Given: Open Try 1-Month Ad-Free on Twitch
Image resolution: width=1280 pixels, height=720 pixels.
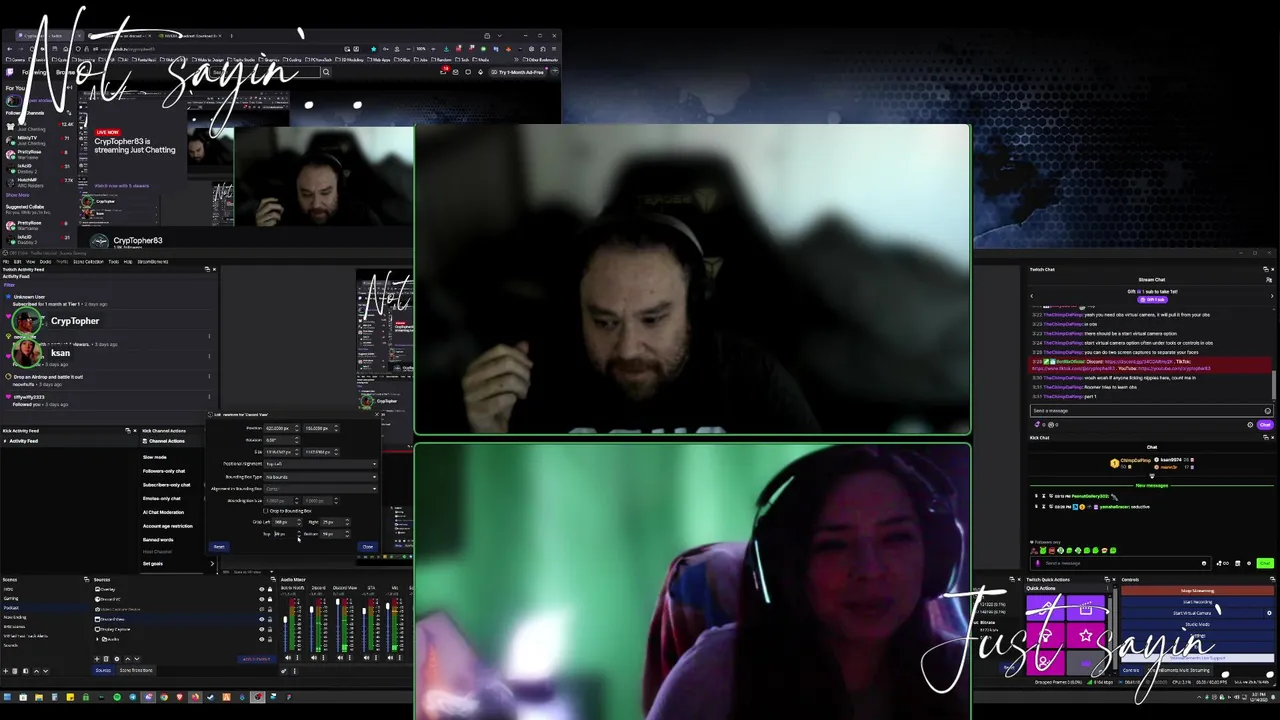Looking at the screenshot, I should 519,72.
